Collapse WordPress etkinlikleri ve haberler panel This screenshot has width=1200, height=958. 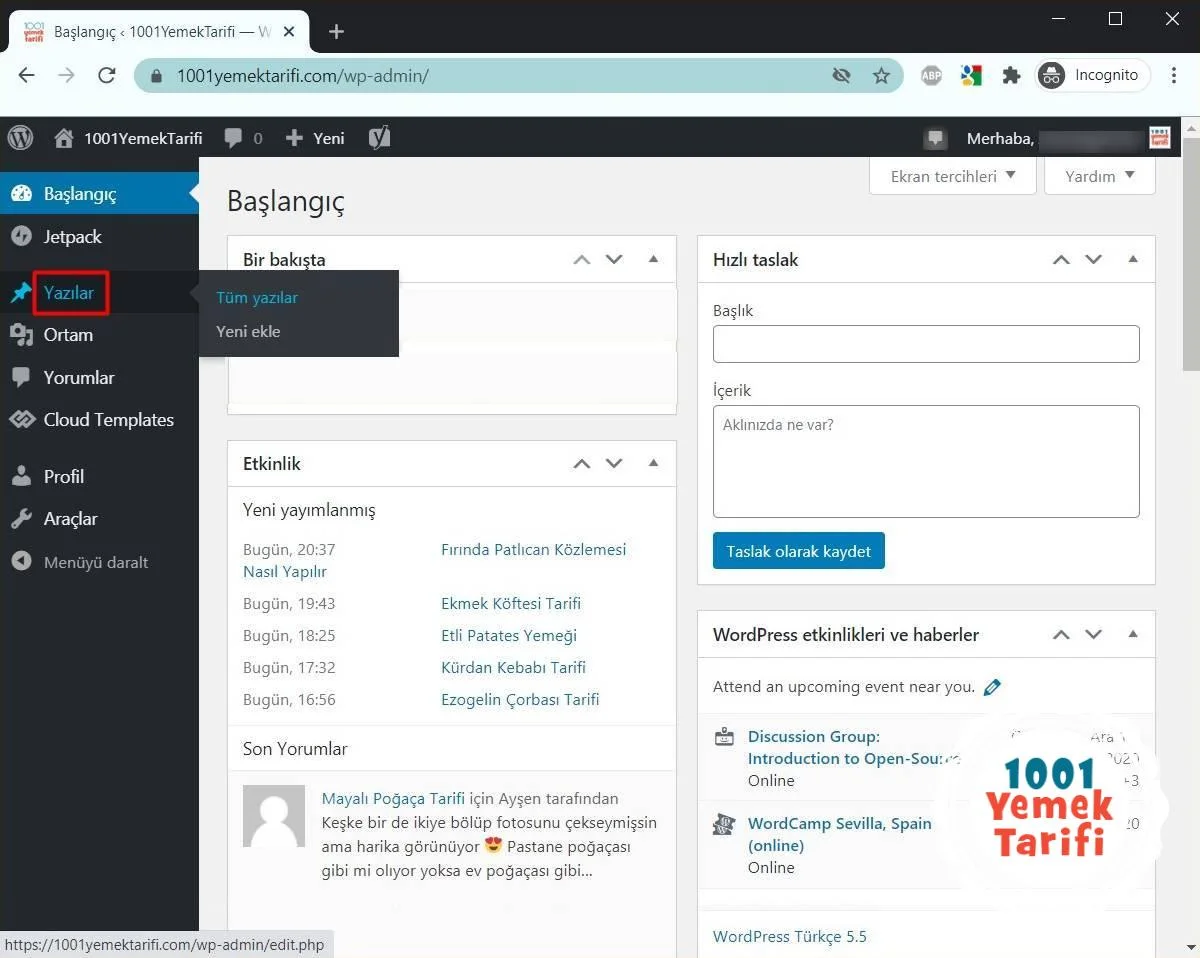coord(1133,635)
